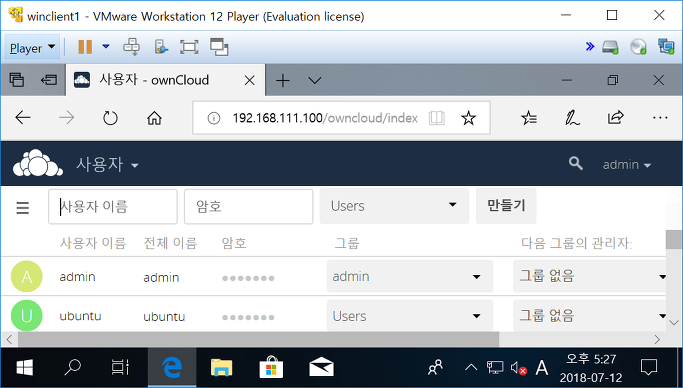
Task: Open the ubuntu row Users group dropdown
Action: (x=410, y=316)
